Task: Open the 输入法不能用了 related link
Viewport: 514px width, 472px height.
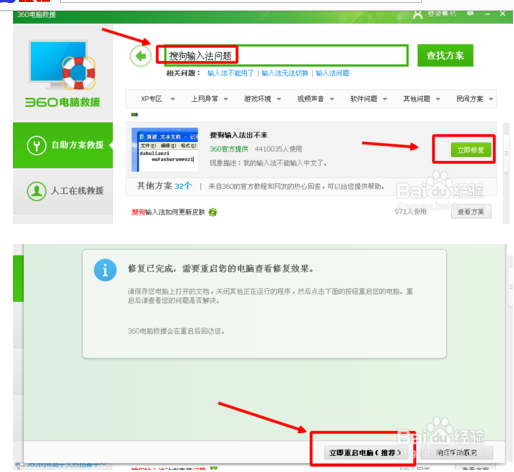Action: [230, 73]
